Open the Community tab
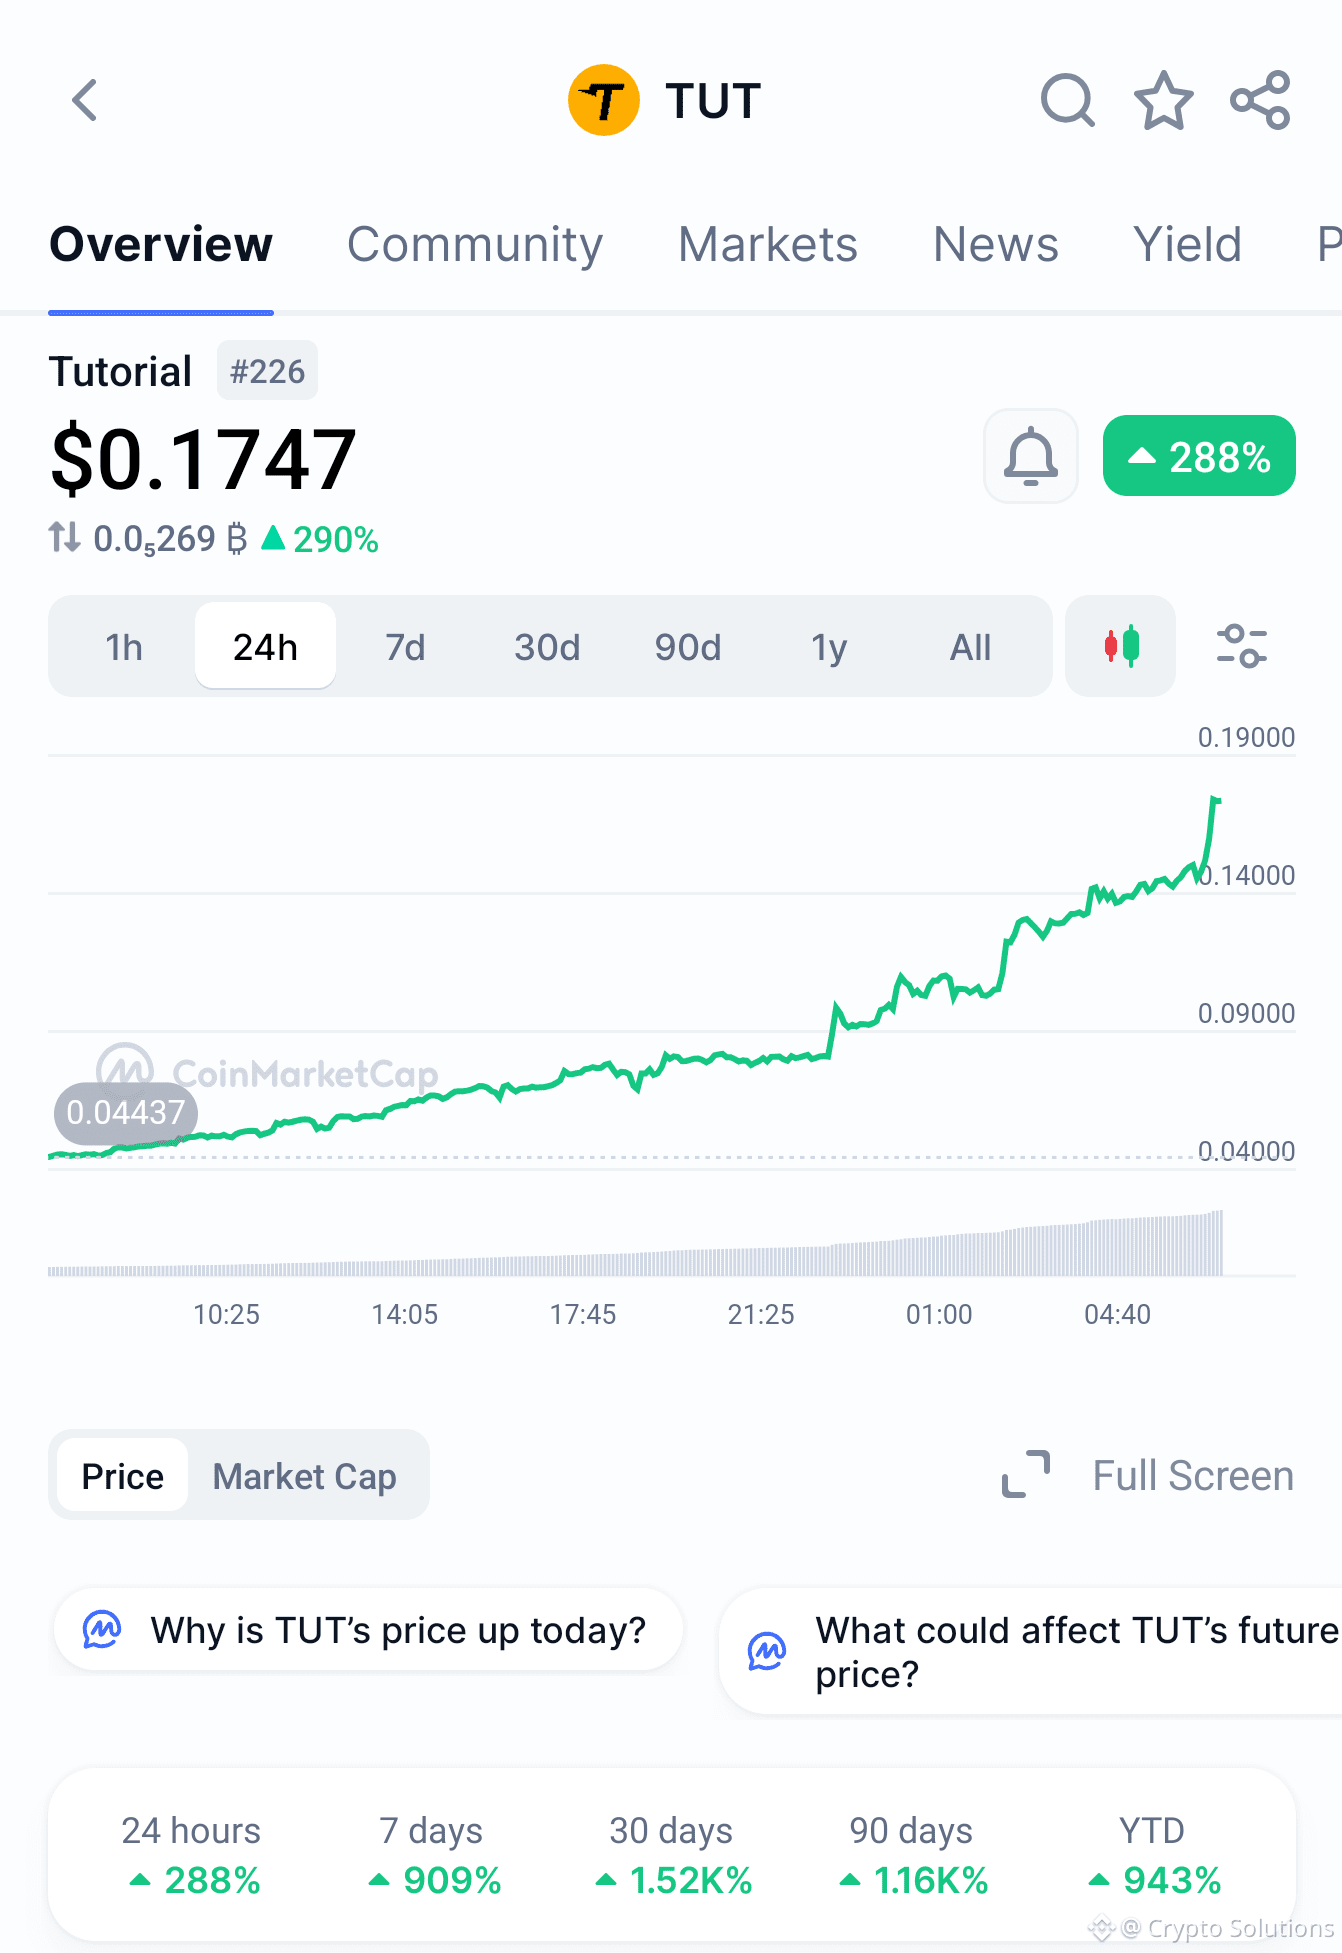The height and width of the screenshot is (1953, 1342). (475, 245)
